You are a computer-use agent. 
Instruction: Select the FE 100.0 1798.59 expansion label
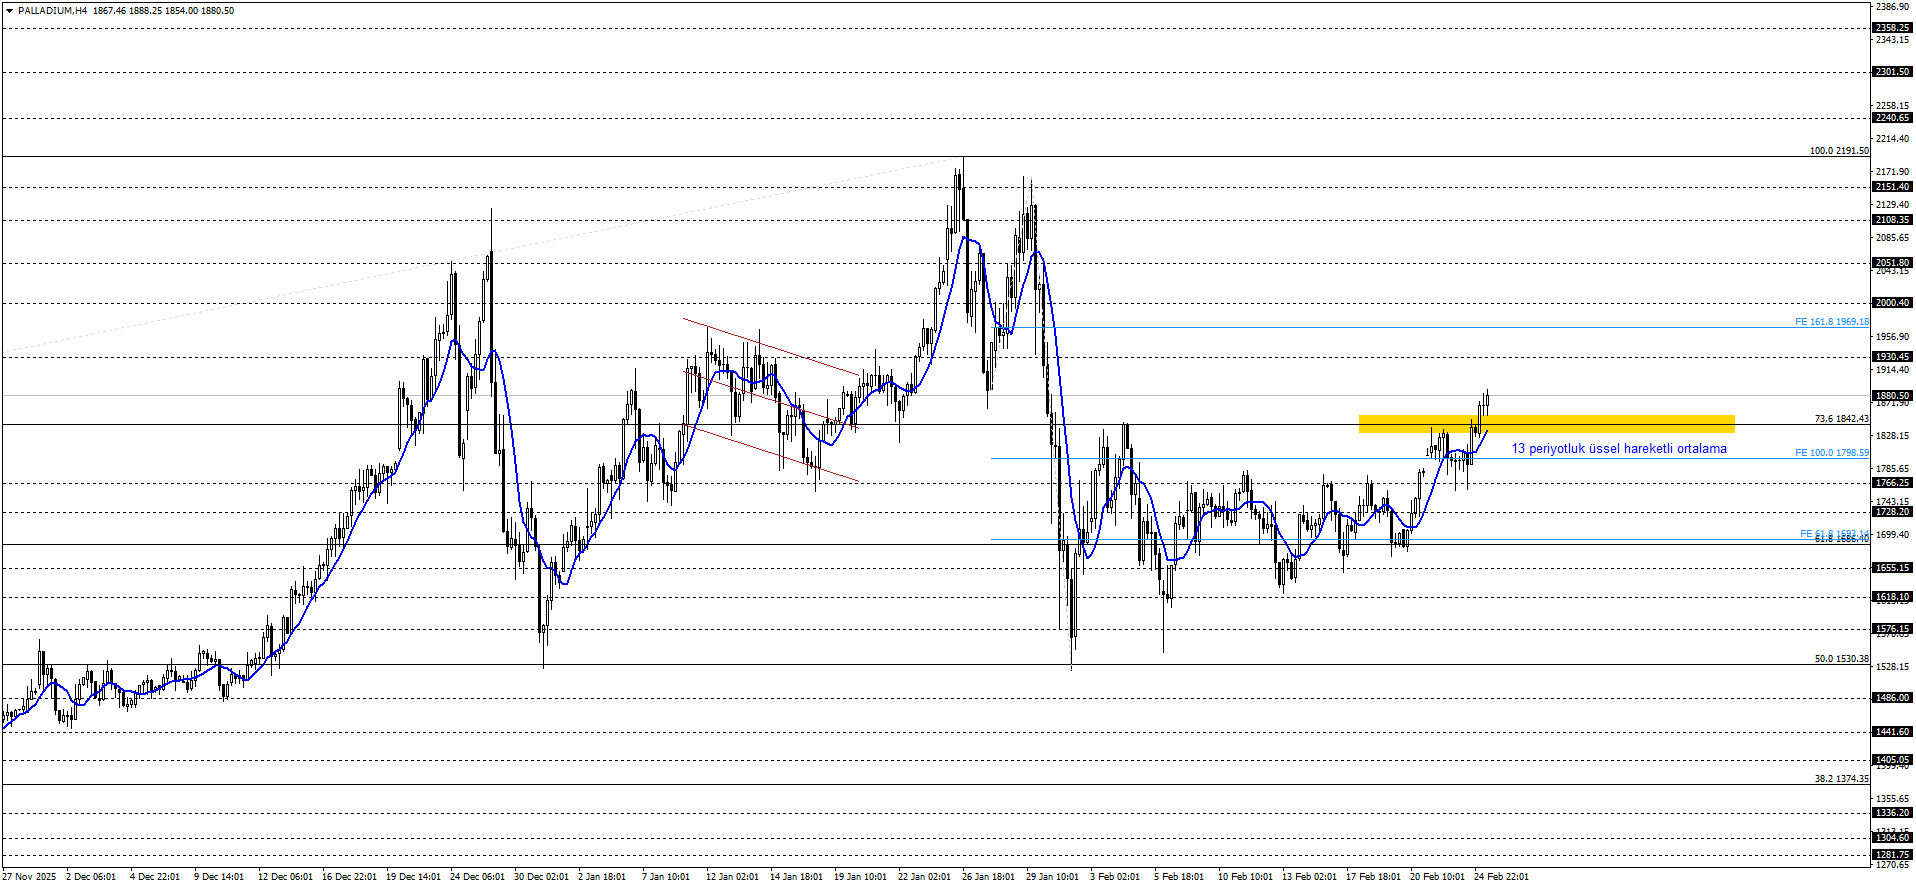1831,453
